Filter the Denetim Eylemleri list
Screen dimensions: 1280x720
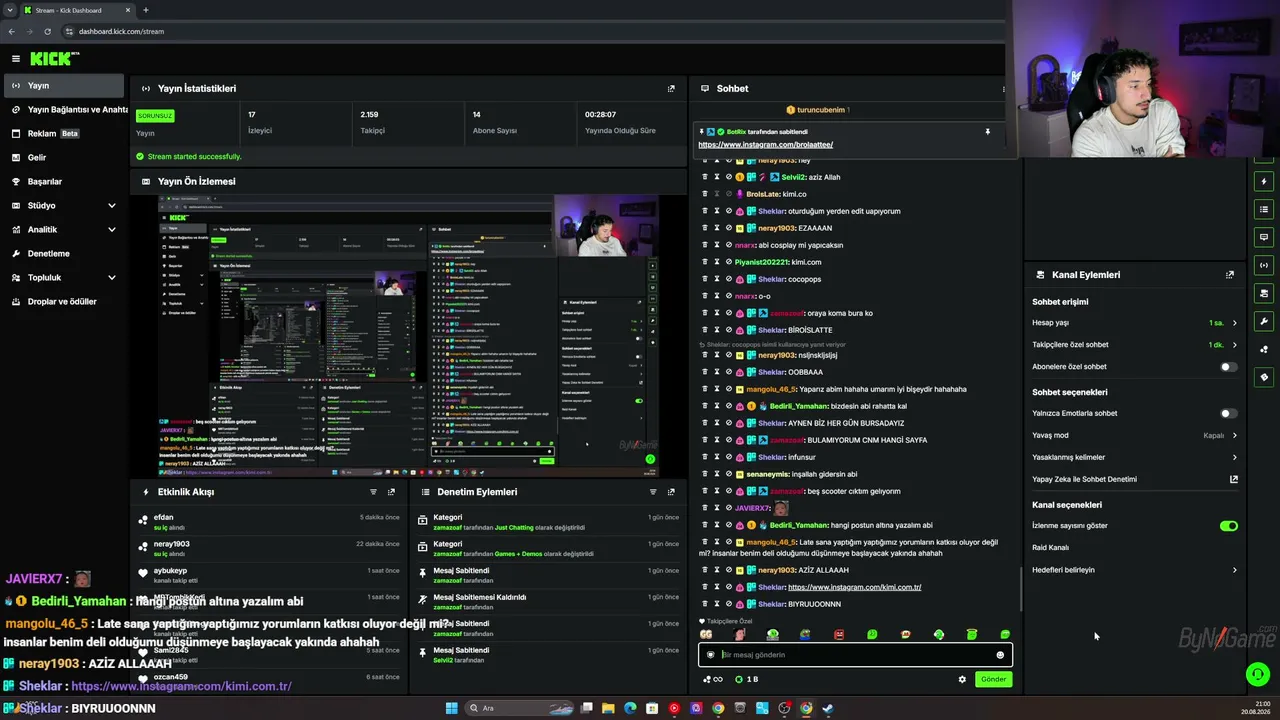click(x=653, y=492)
